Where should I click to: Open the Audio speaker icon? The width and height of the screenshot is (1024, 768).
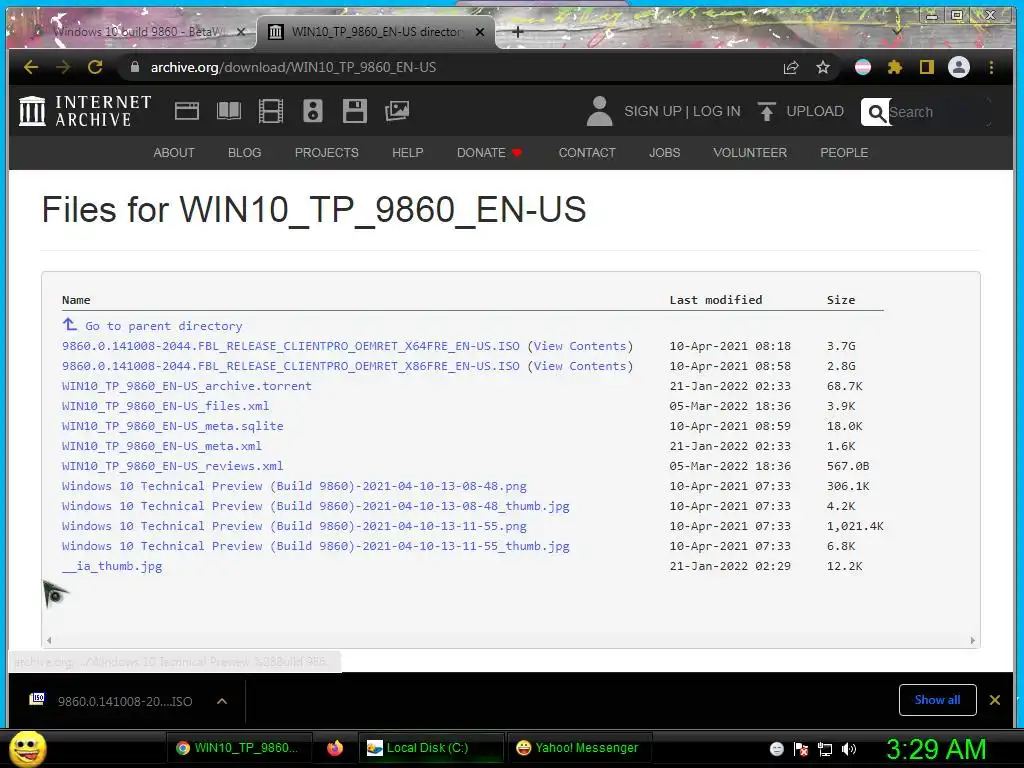313,111
